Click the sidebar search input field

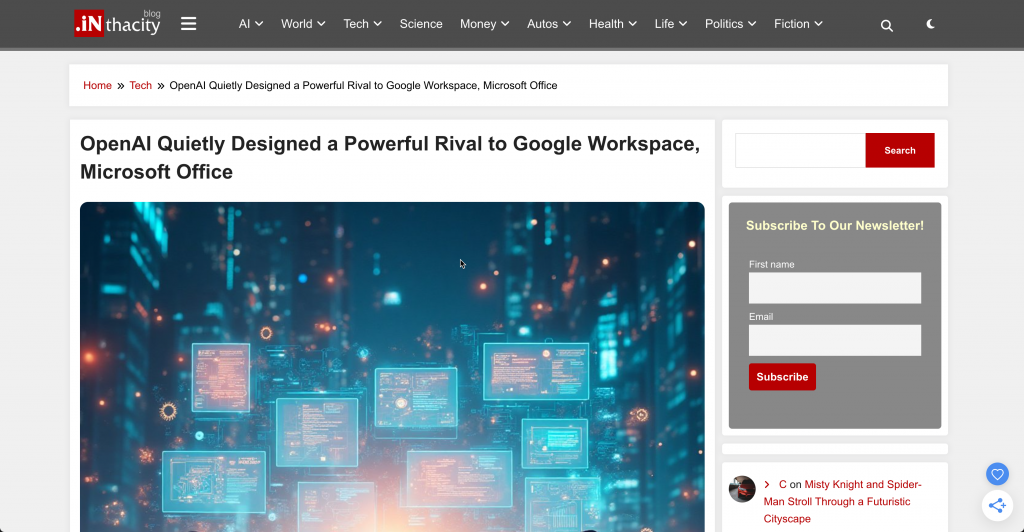800,150
